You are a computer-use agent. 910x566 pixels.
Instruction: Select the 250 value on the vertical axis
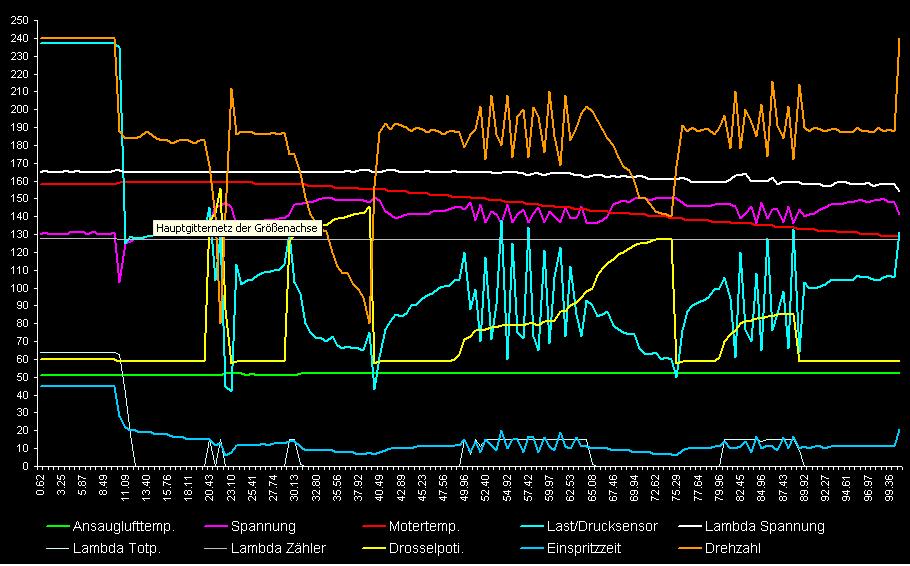click(20, 22)
